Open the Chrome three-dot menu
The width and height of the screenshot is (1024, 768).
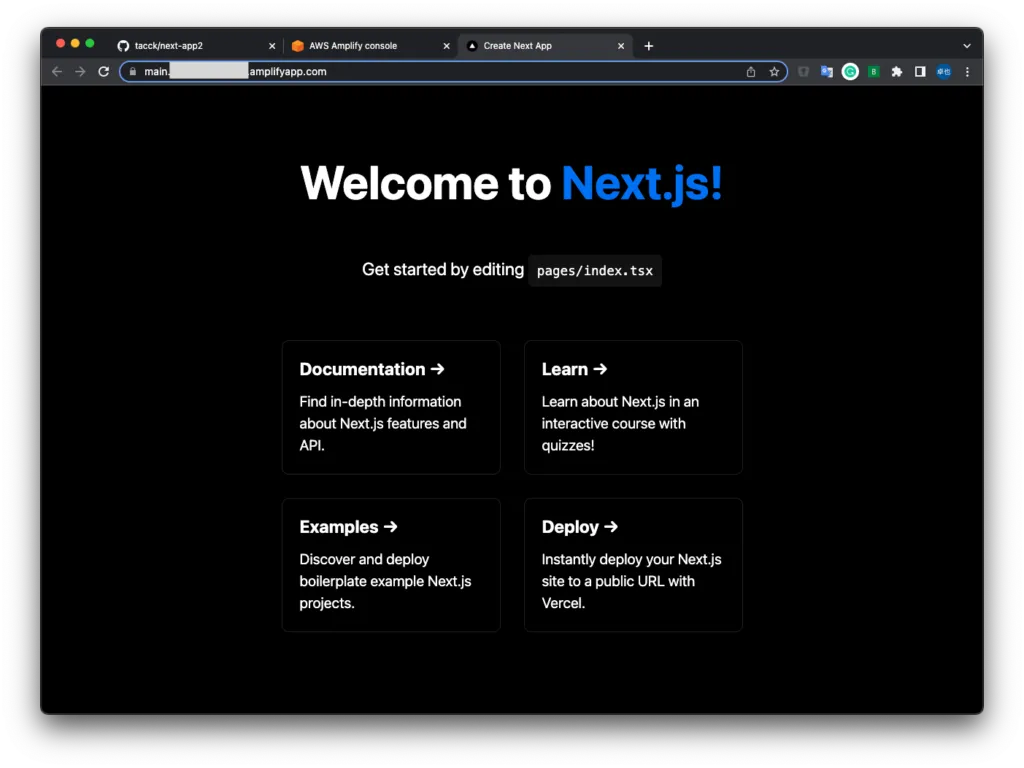point(967,72)
